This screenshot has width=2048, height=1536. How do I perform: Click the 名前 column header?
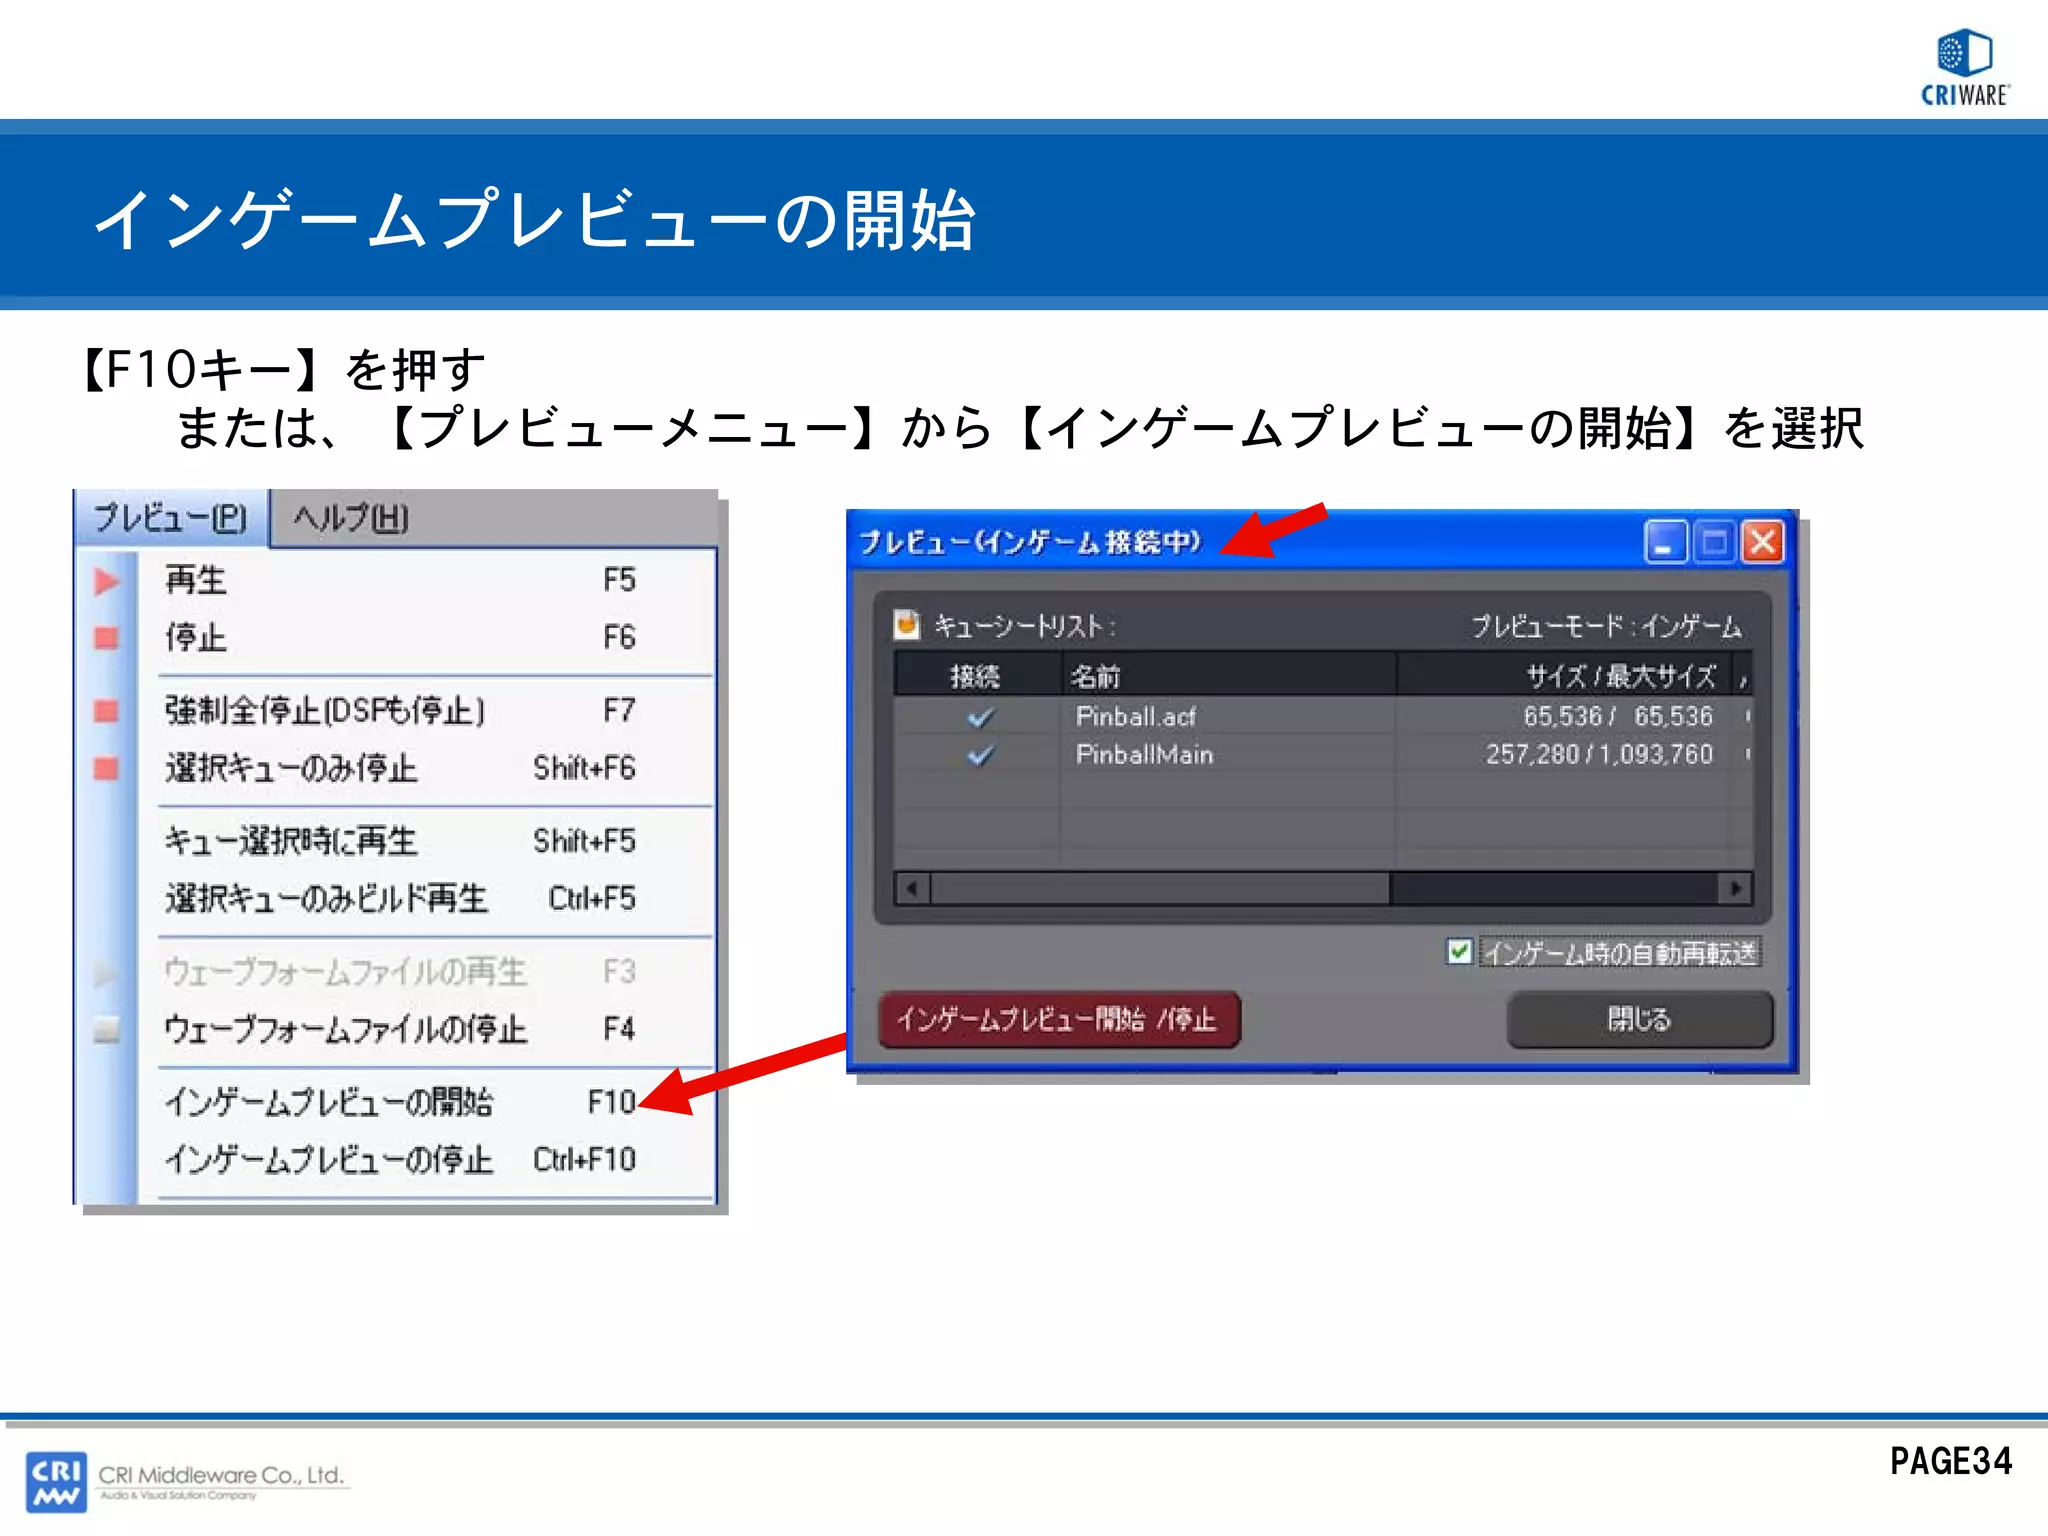(x=1097, y=677)
